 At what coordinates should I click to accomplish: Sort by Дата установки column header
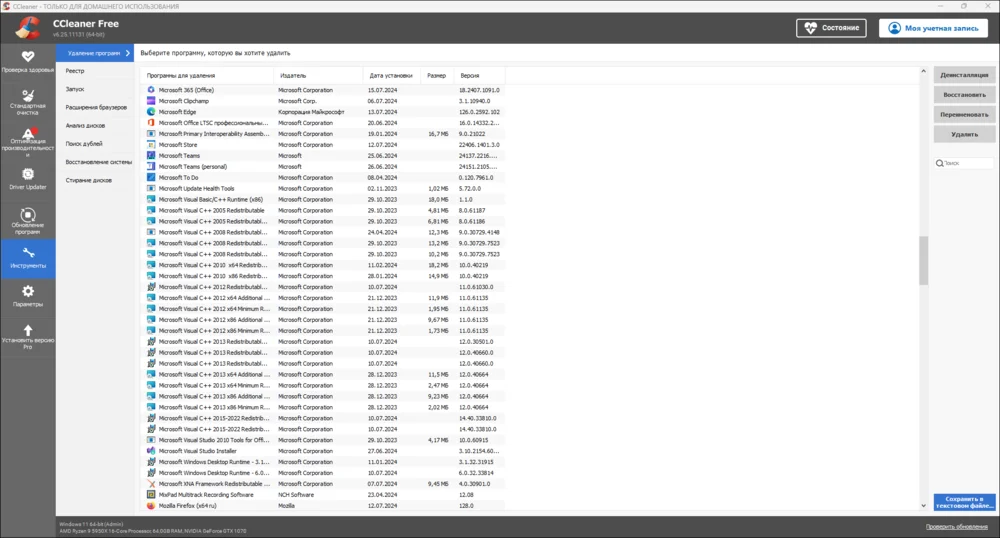[392, 75]
